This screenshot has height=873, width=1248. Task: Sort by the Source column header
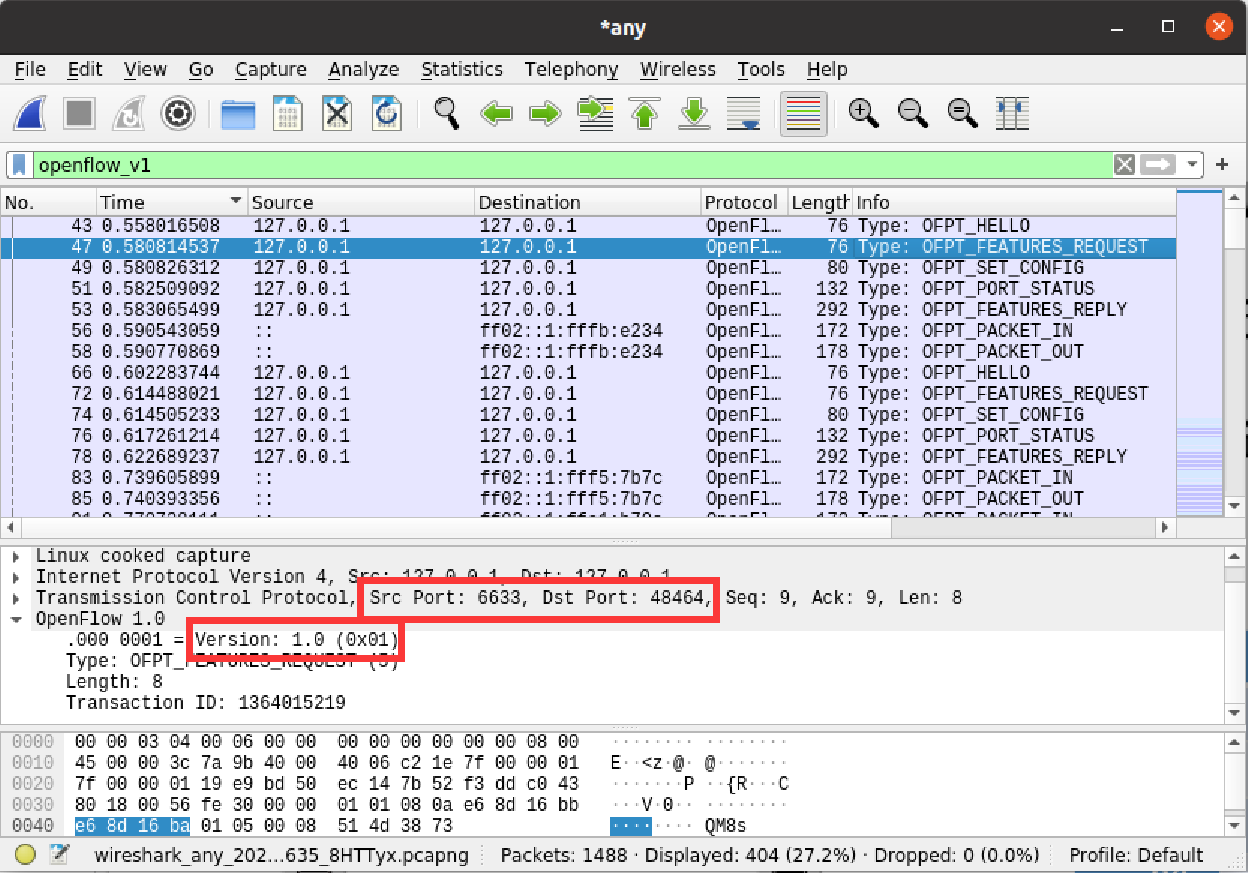pyautogui.click(x=360, y=202)
